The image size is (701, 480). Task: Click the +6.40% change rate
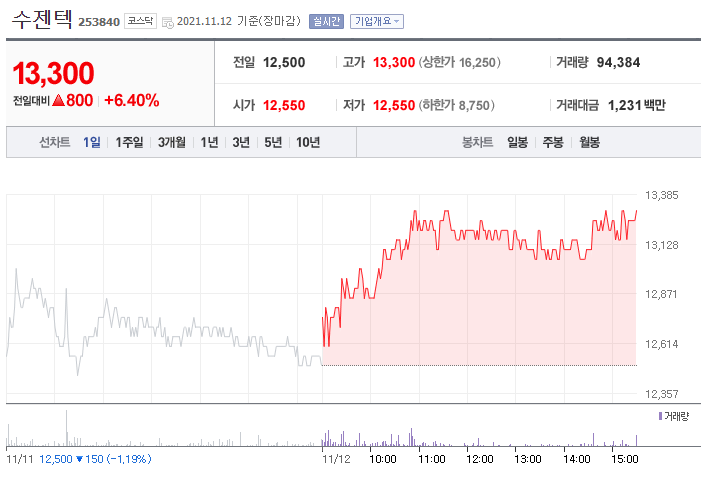click(x=131, y=100)
